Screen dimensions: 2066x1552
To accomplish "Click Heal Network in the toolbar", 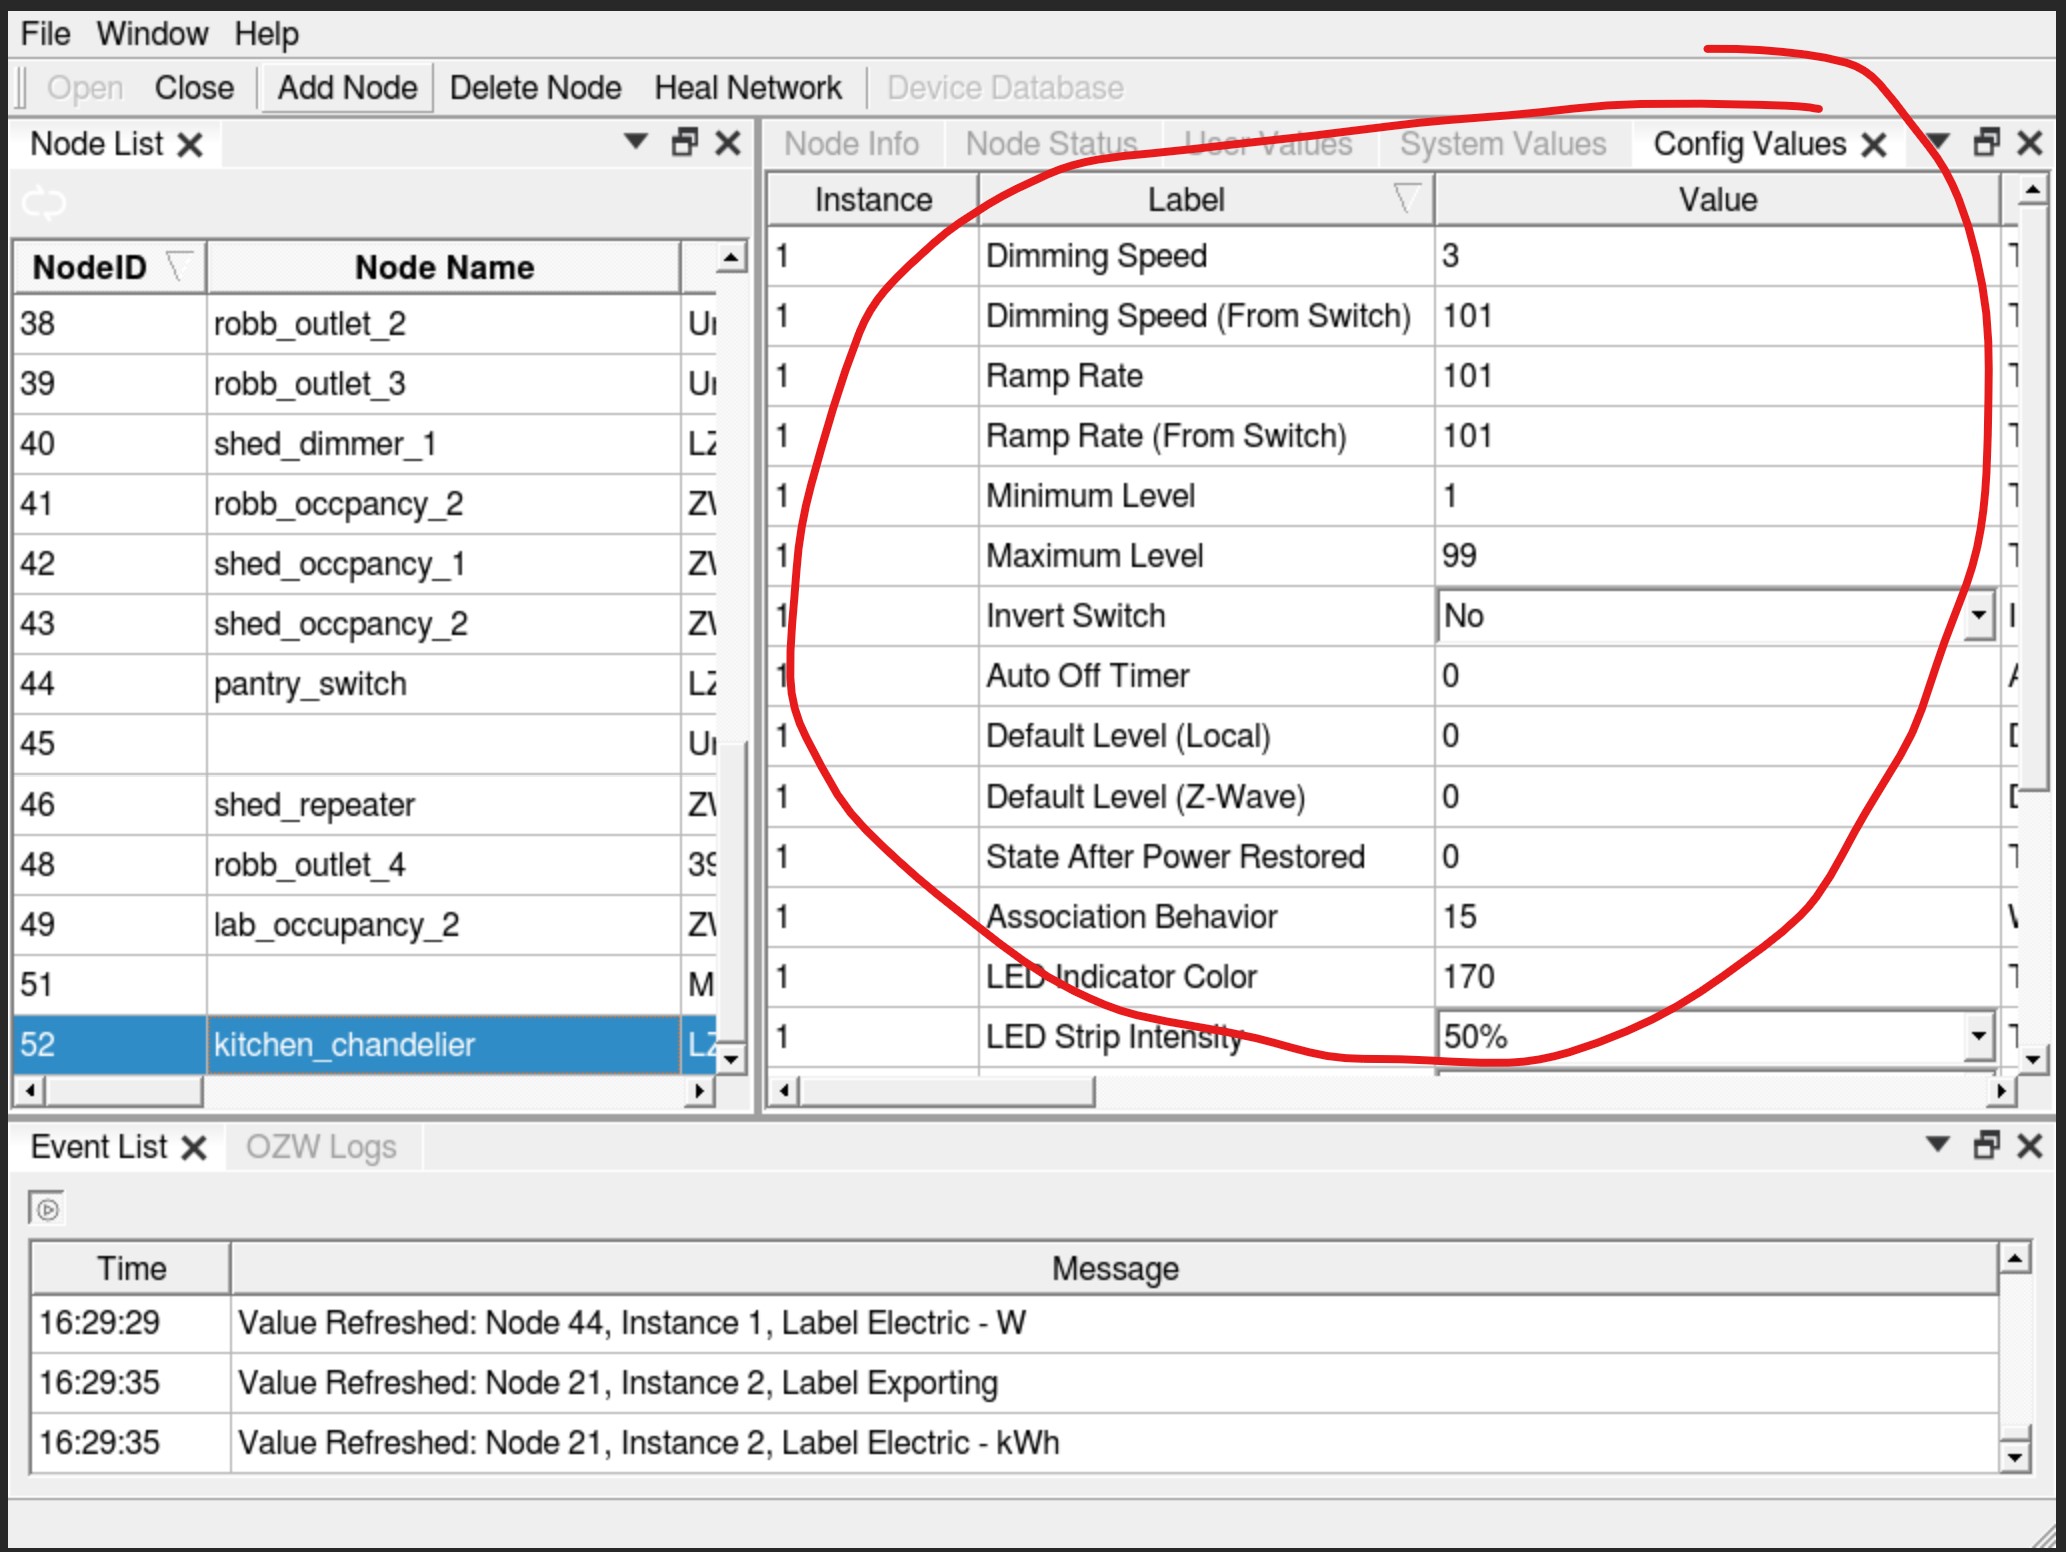I will (x=748, y=88).
